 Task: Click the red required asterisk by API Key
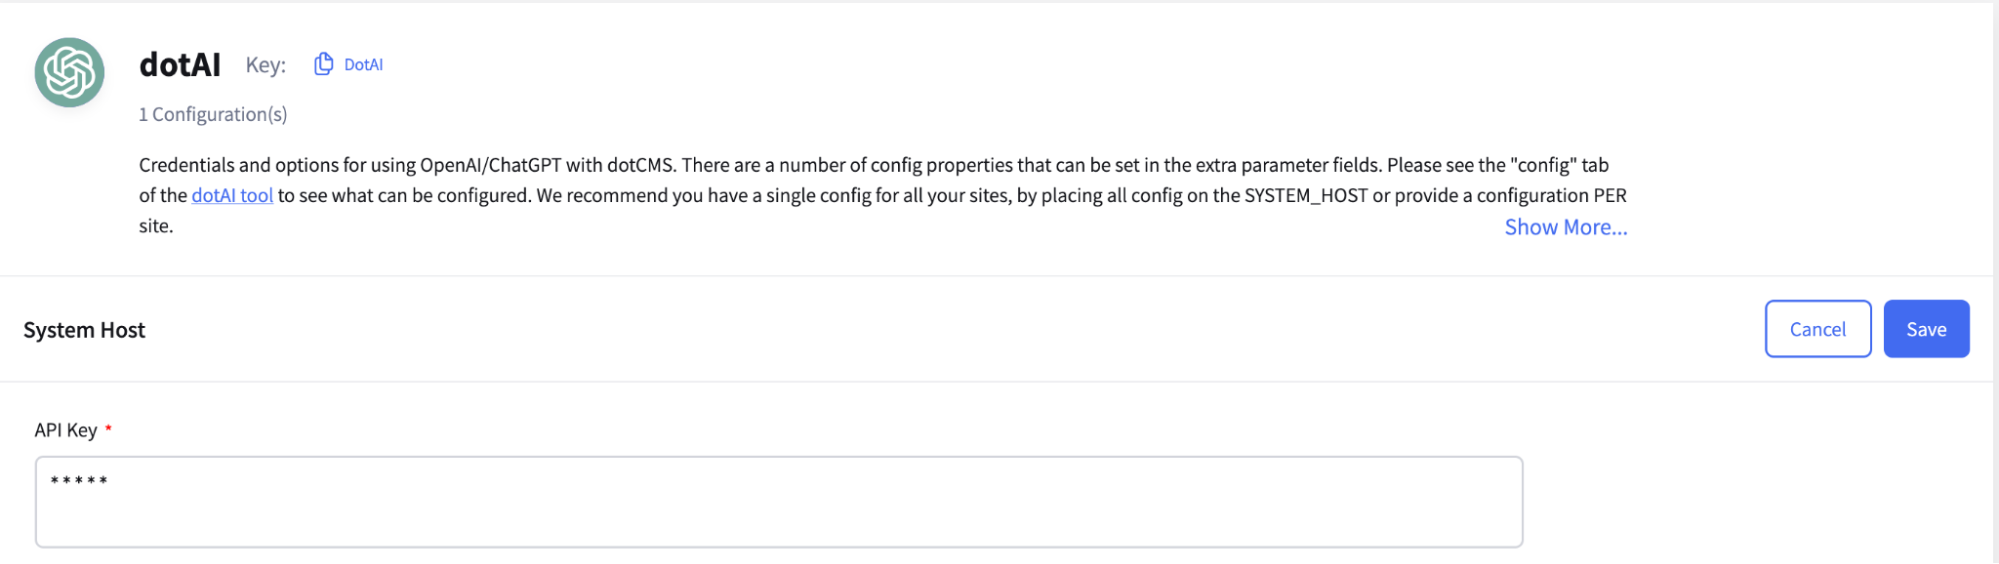pos(108,429)
